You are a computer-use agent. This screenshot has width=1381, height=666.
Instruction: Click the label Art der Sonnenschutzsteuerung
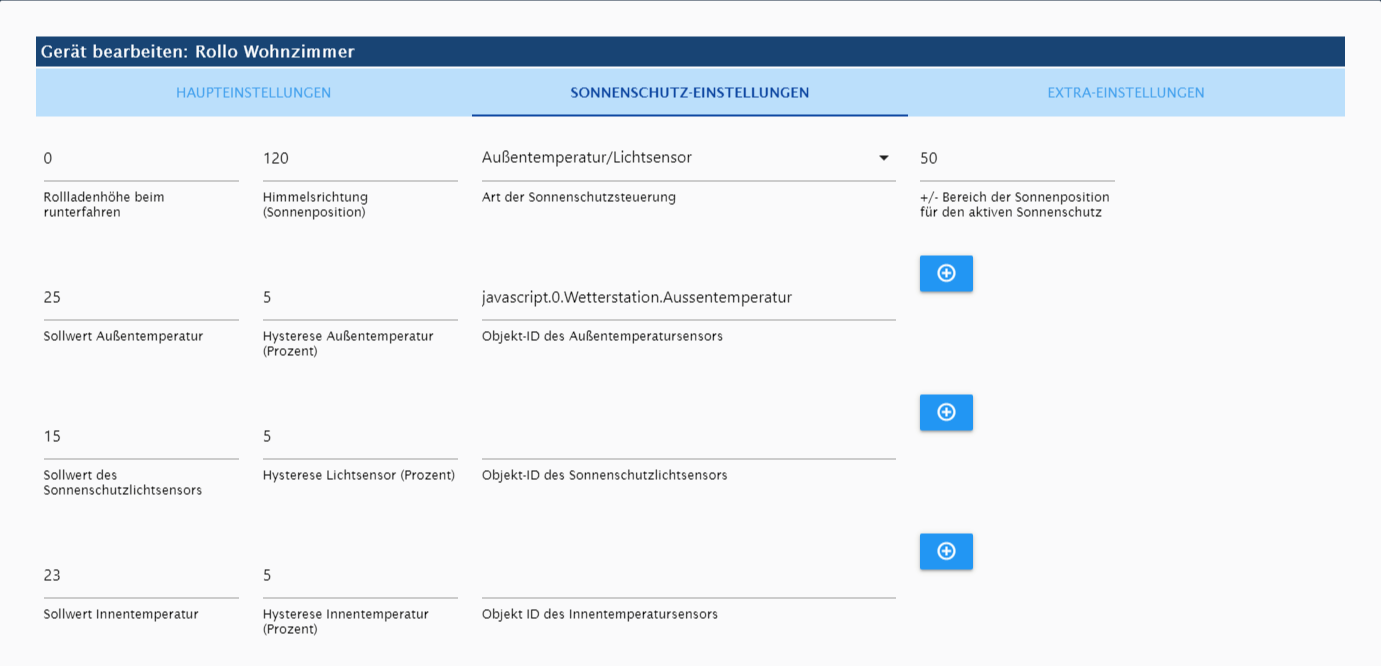click(x=579, y=197)
